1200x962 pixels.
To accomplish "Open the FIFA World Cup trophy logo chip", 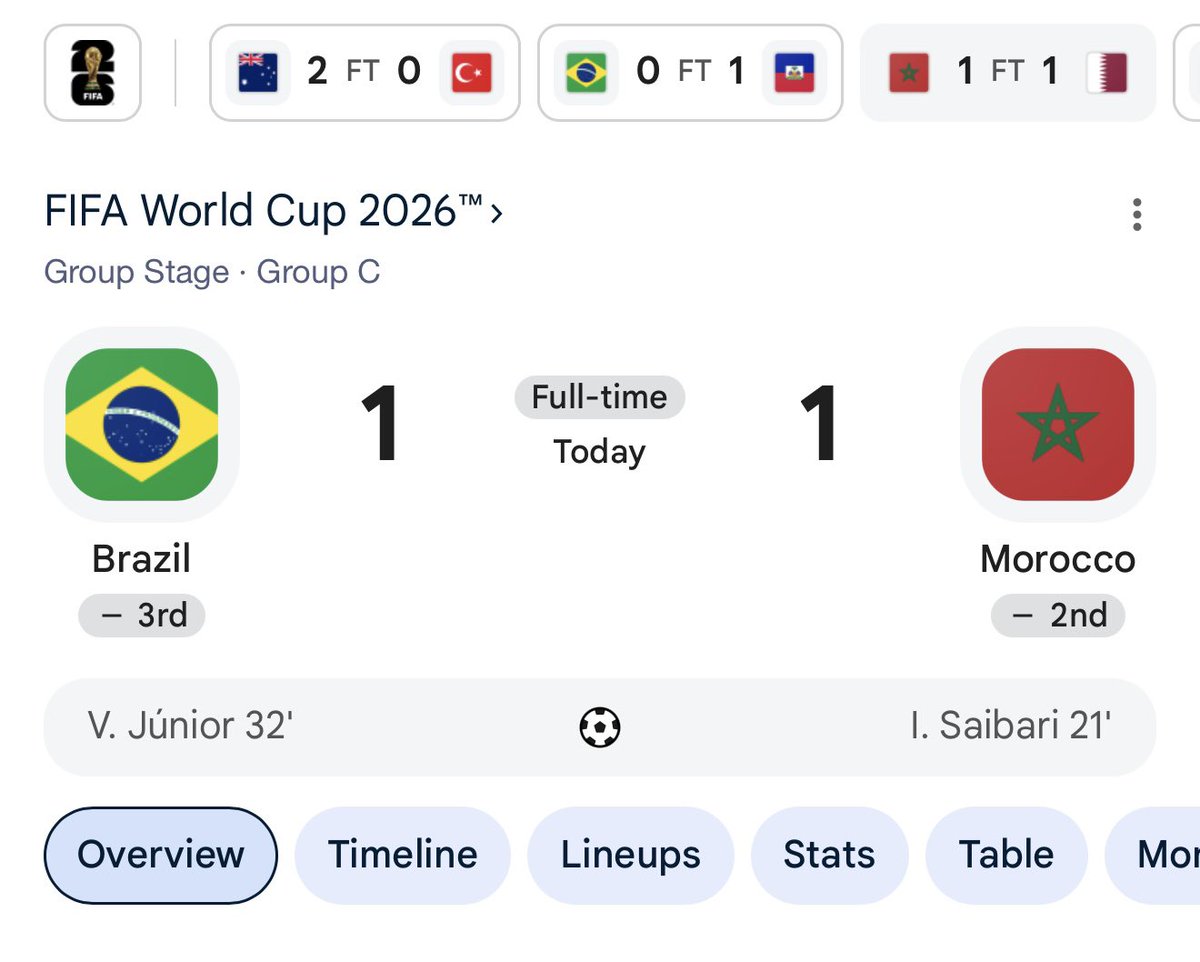I will pos(93,73).
